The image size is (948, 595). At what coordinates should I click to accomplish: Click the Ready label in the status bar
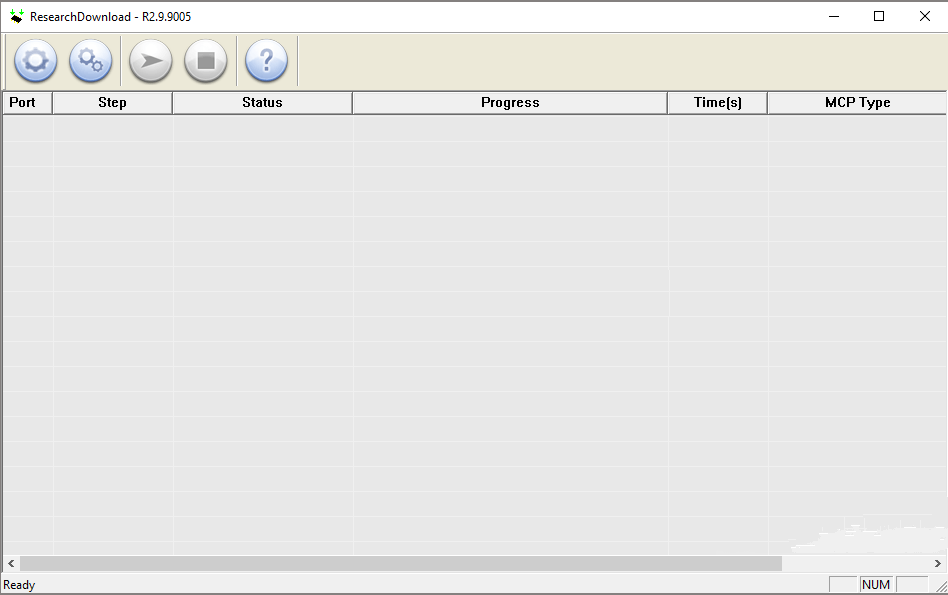point(19,584)
